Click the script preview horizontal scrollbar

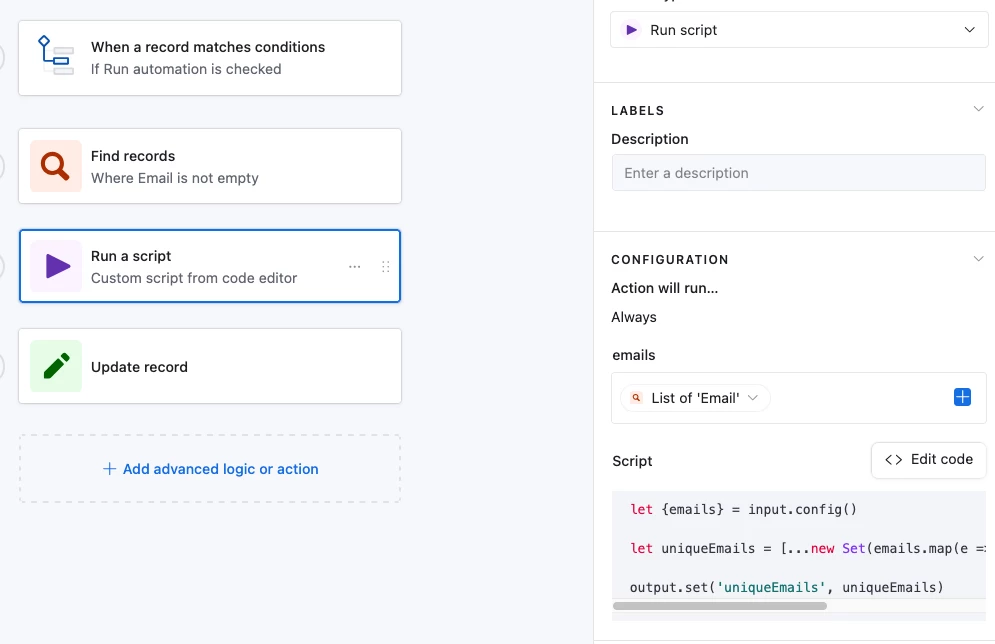[x=719, y=606]
